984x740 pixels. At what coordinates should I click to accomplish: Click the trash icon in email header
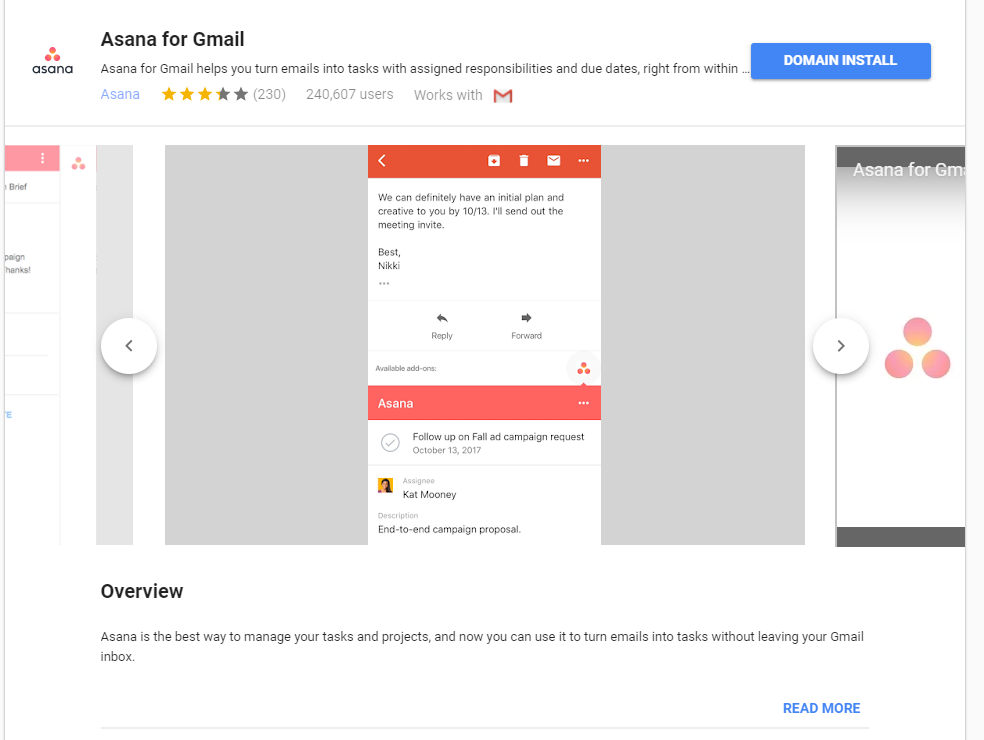coord(523,161)
